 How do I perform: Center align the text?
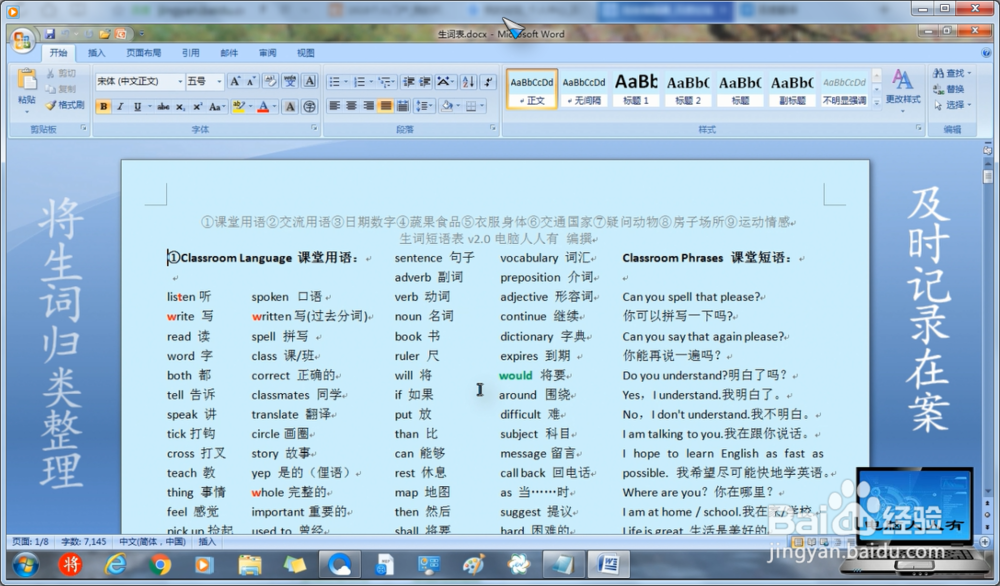tap(351, 106)
